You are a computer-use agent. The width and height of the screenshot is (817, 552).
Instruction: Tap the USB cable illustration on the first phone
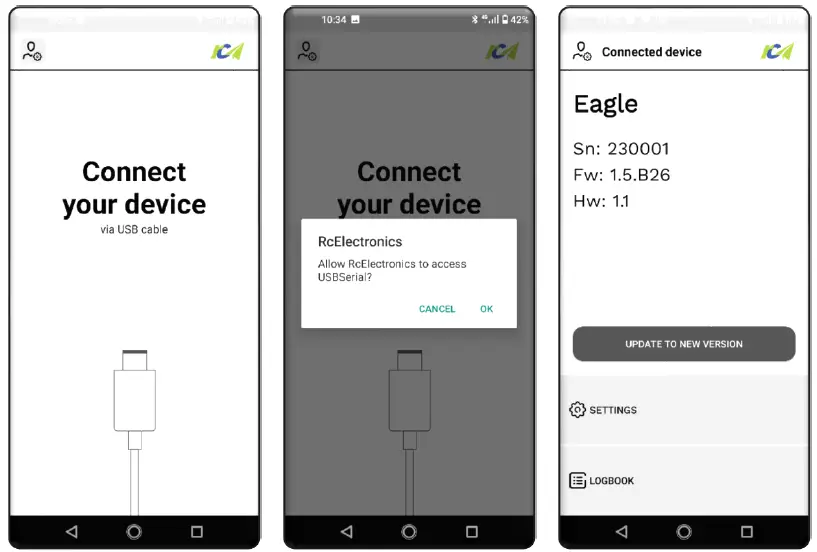pos(134,432)
